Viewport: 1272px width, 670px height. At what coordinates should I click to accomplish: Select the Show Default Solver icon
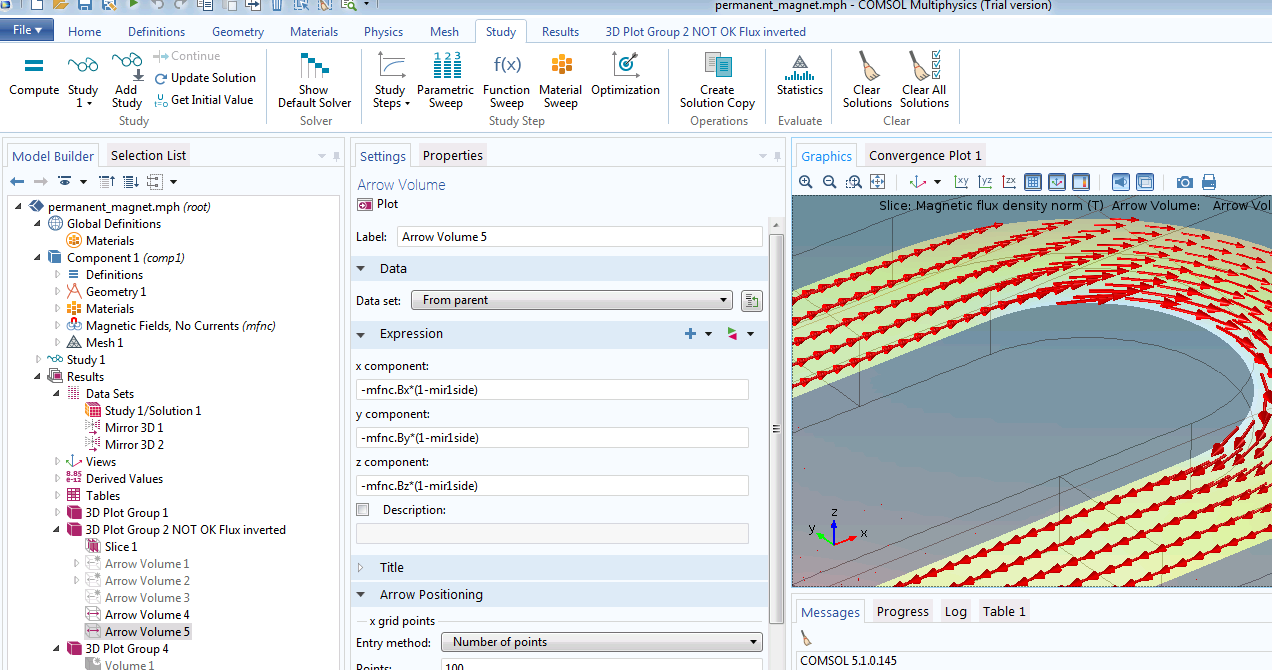pos(314,78)
